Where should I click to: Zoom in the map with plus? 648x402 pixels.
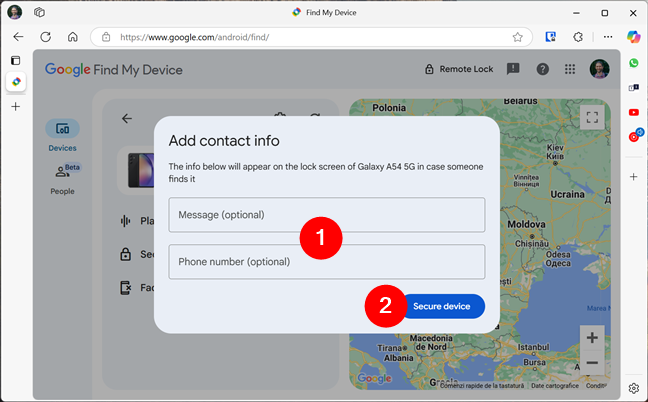[592, 338]
